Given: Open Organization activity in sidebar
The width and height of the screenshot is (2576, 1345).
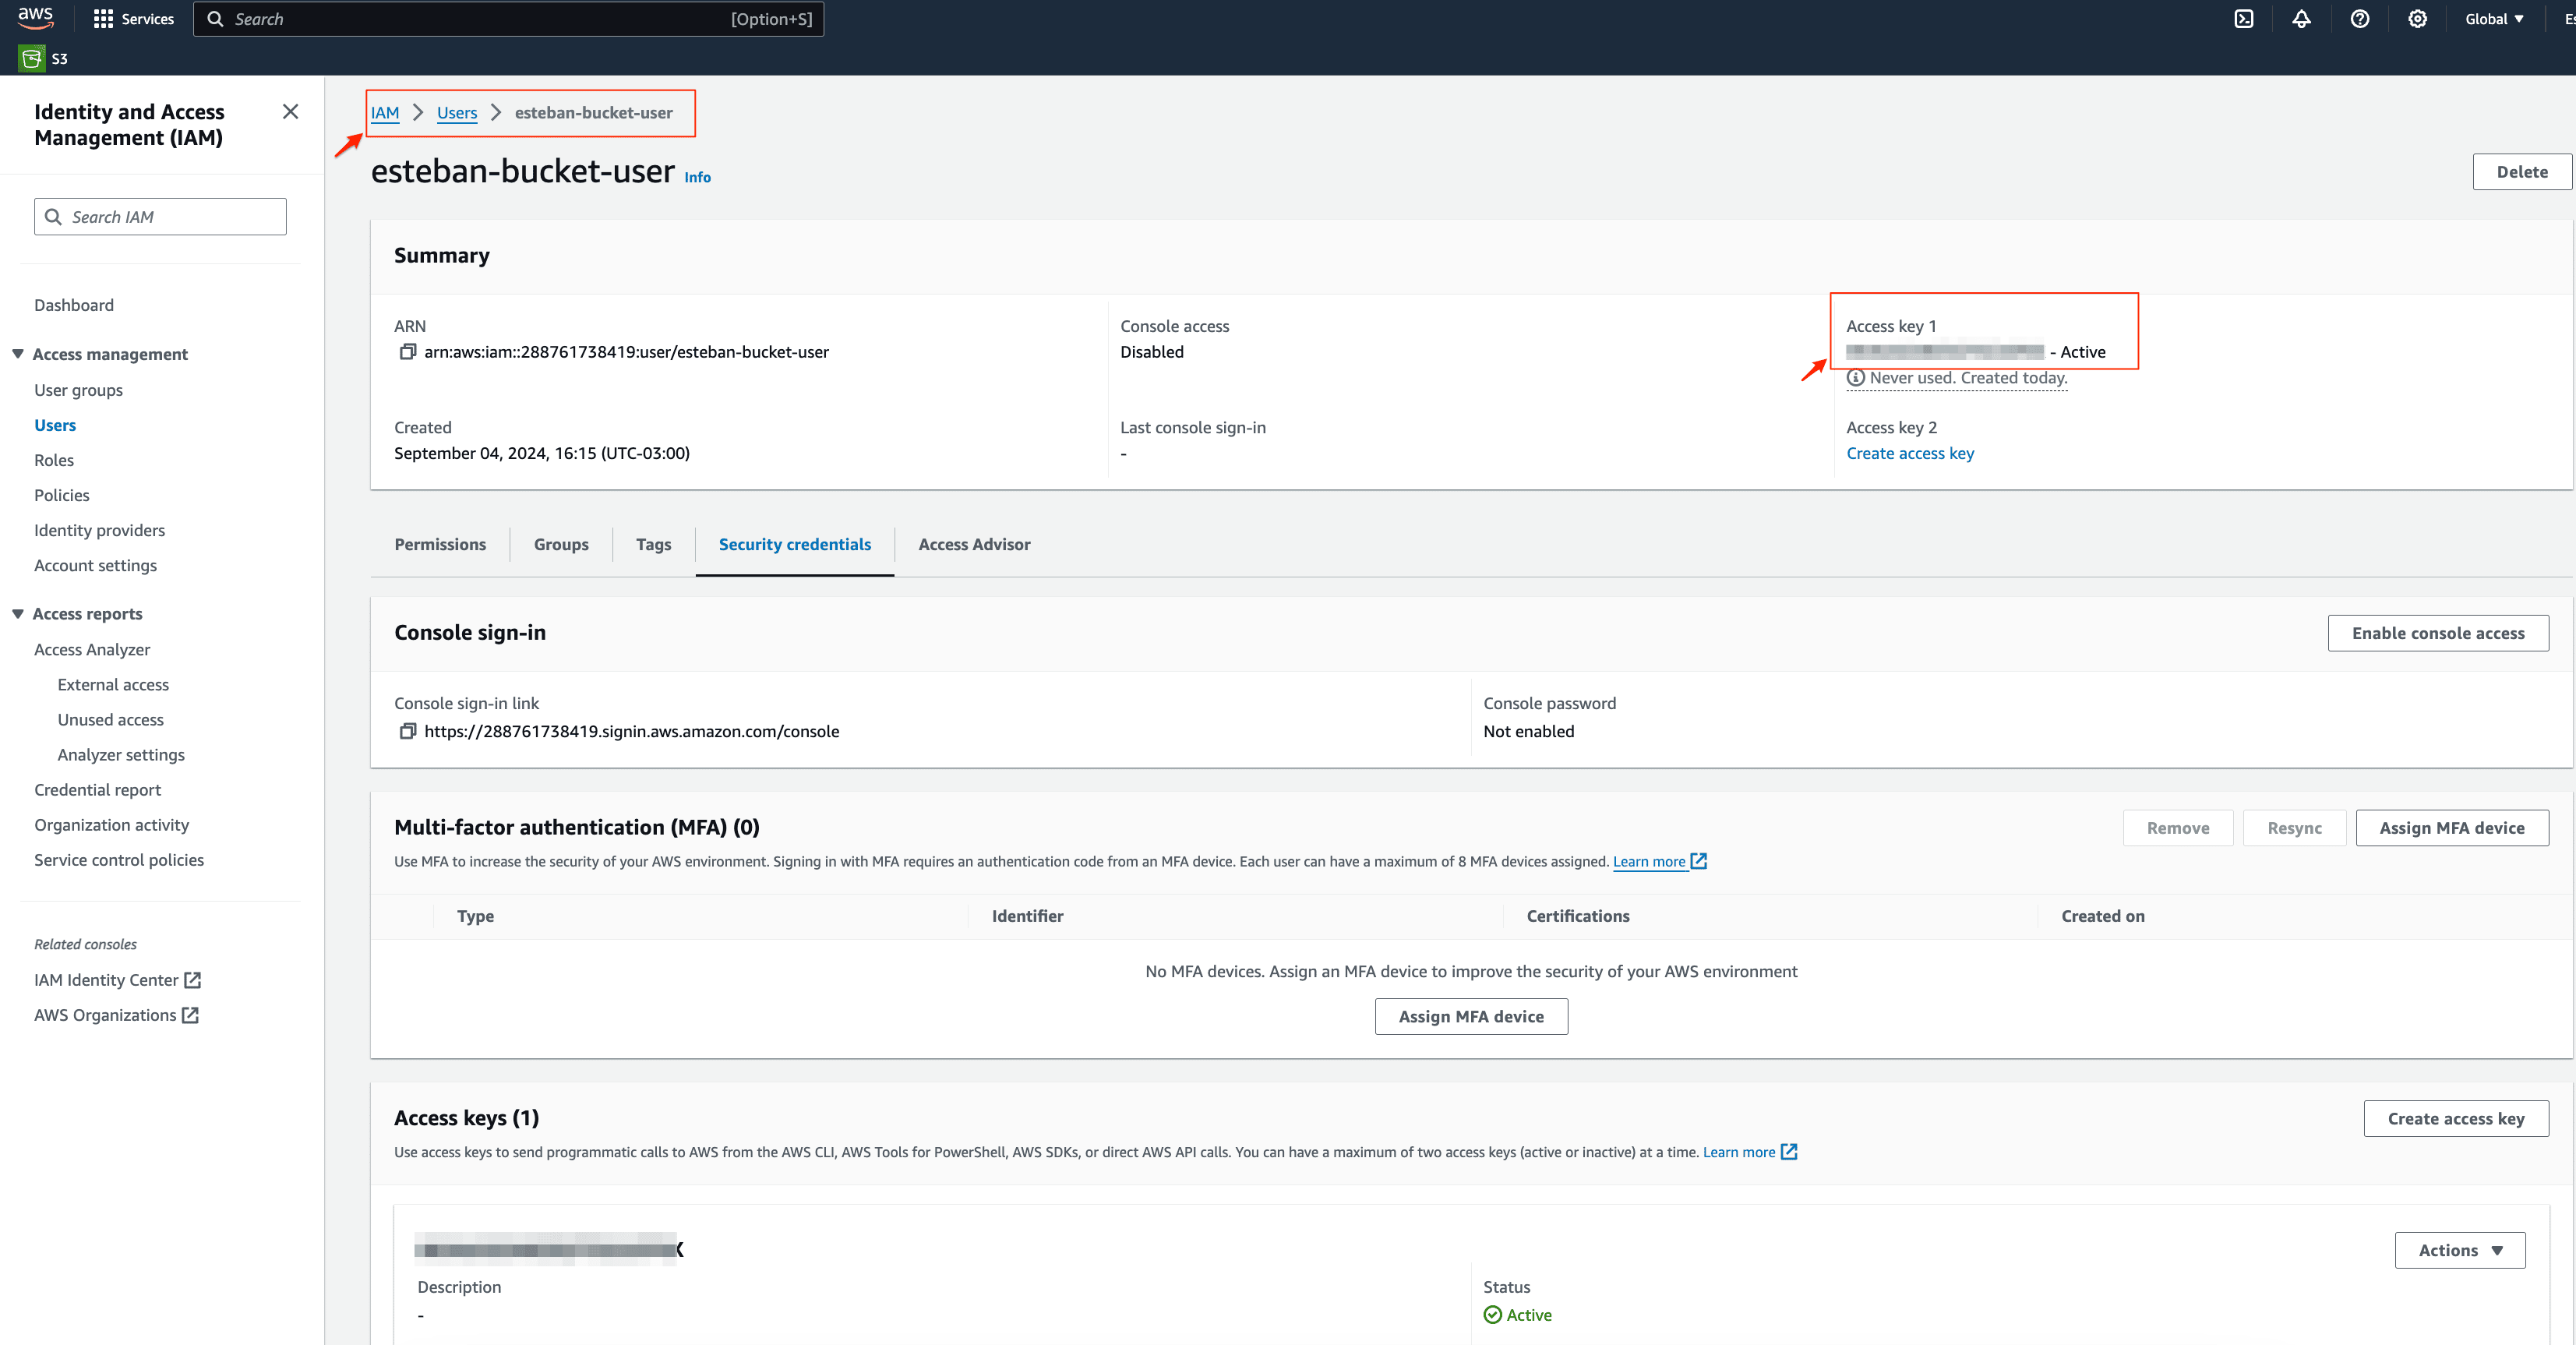Looking at the screenshot, I should 111,824.
